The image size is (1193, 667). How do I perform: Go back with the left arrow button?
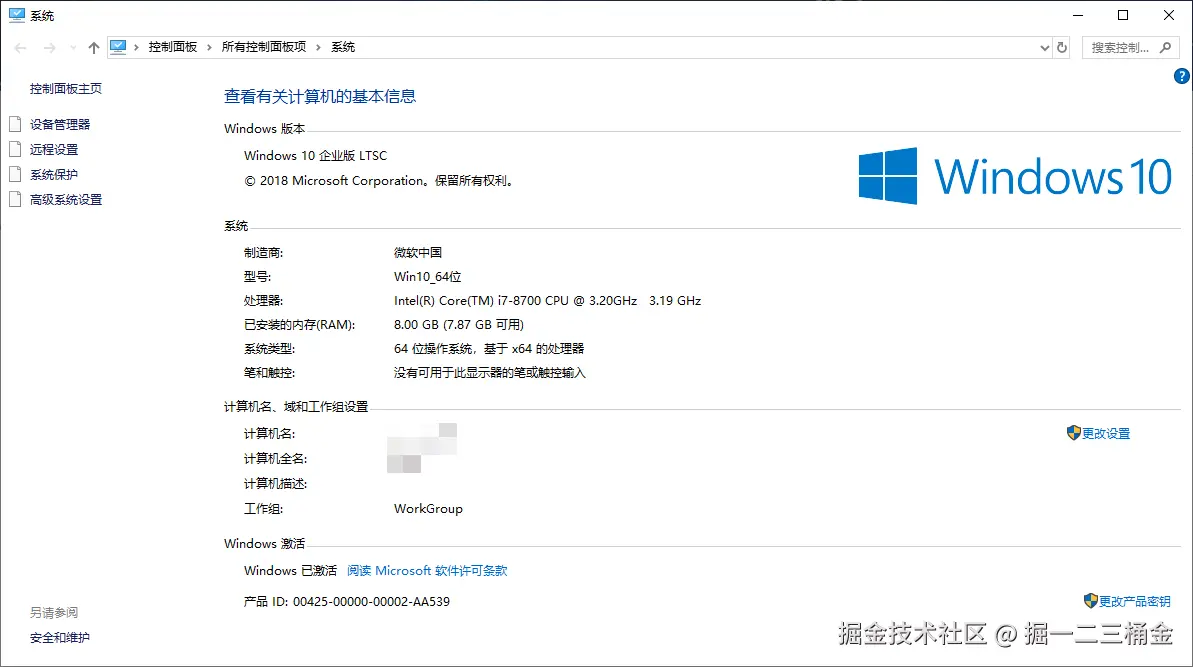(21, 47)
